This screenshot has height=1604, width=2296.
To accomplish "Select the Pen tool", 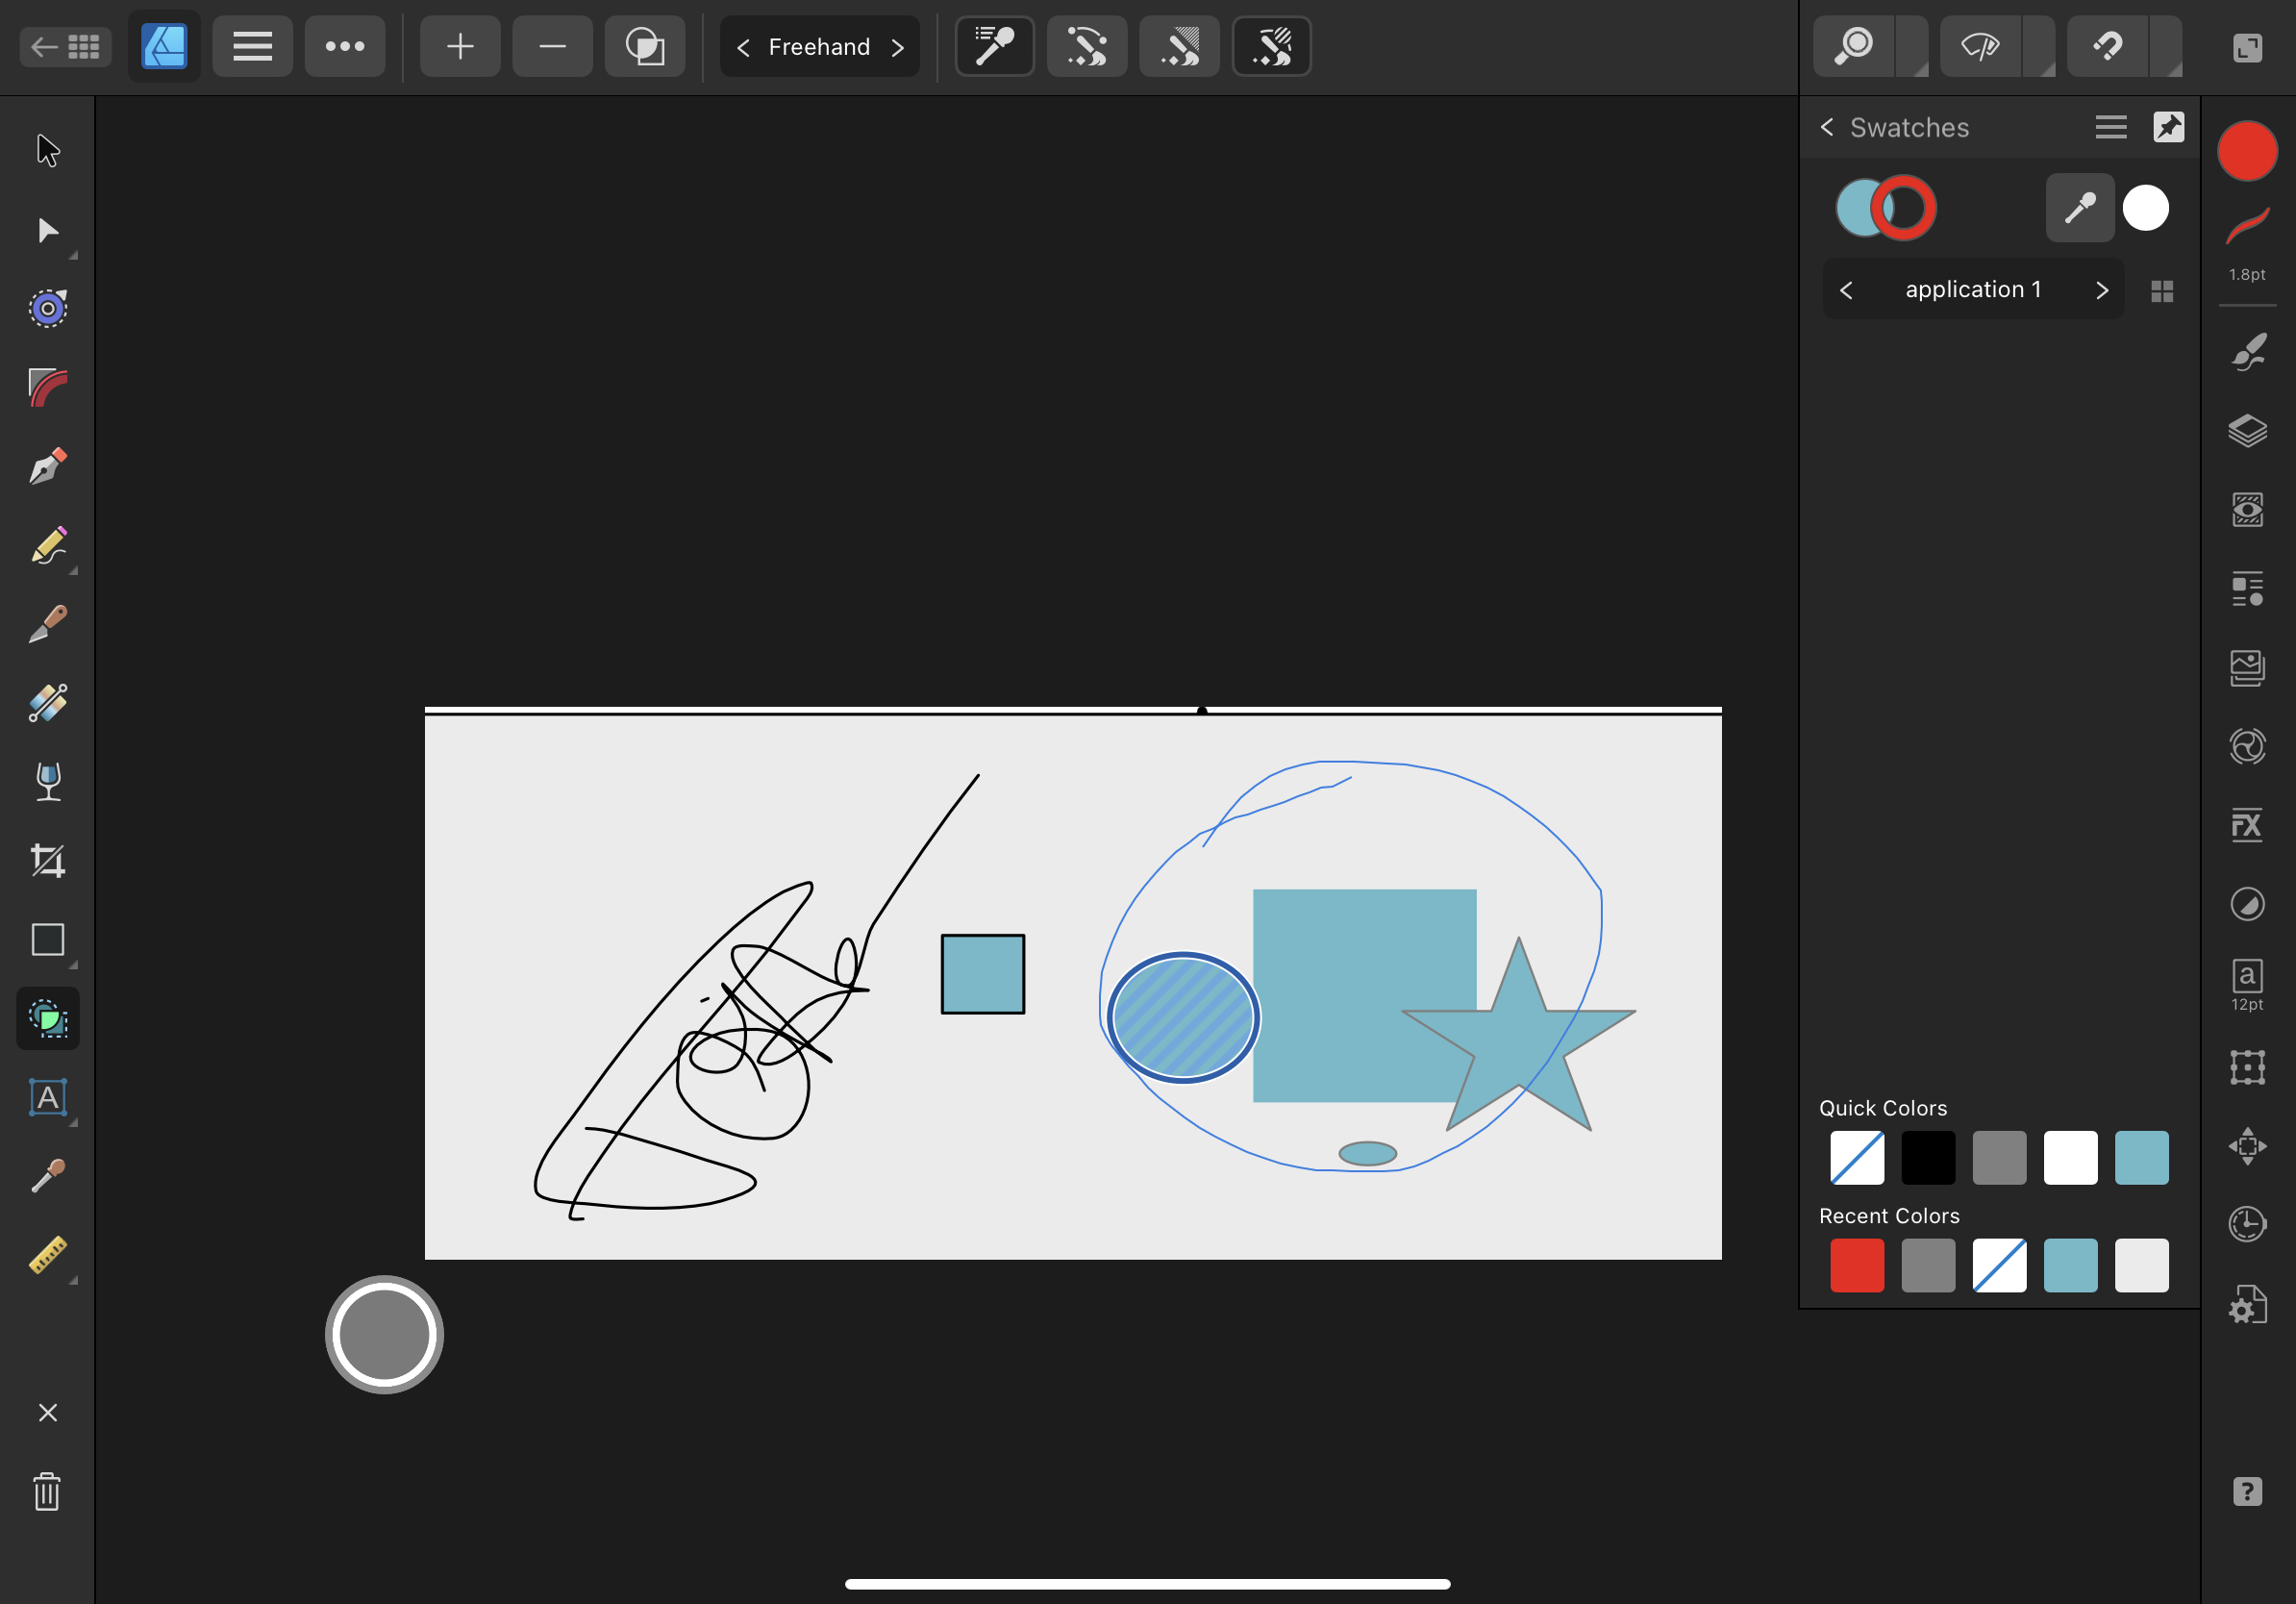I will pos(48,466).
